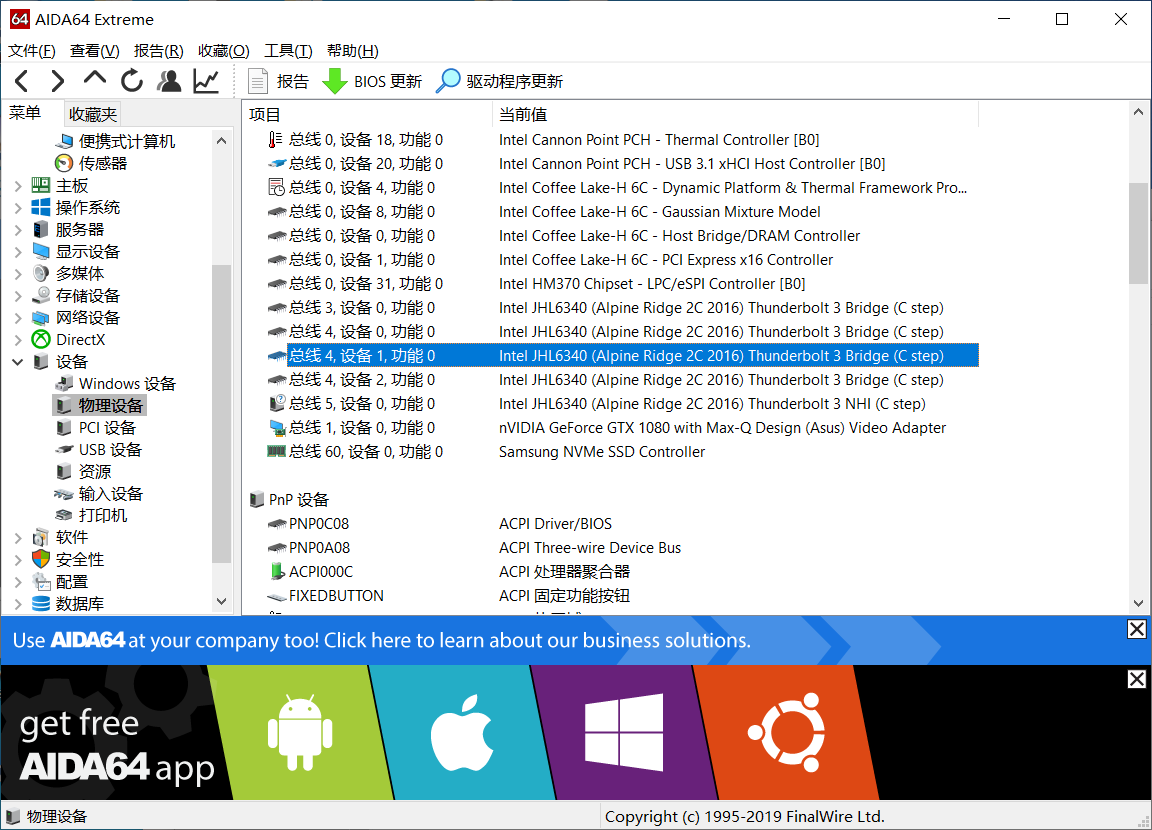Expand the DirectX tree node
This screenshot has width=1152, height=830.
pos(18,340)
